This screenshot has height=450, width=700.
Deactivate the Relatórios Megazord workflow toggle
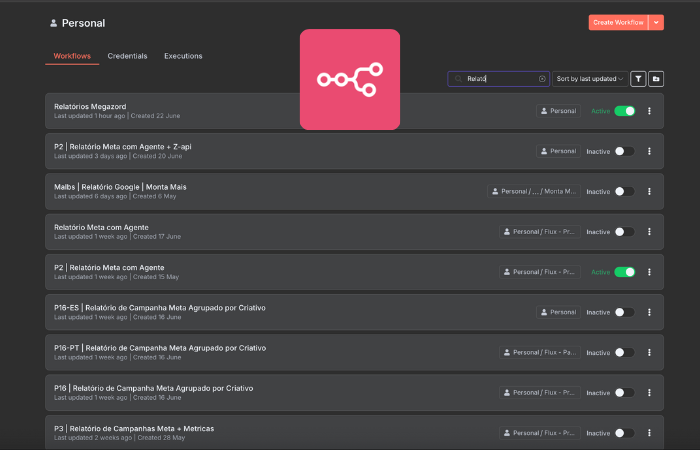tap(625, 111)
